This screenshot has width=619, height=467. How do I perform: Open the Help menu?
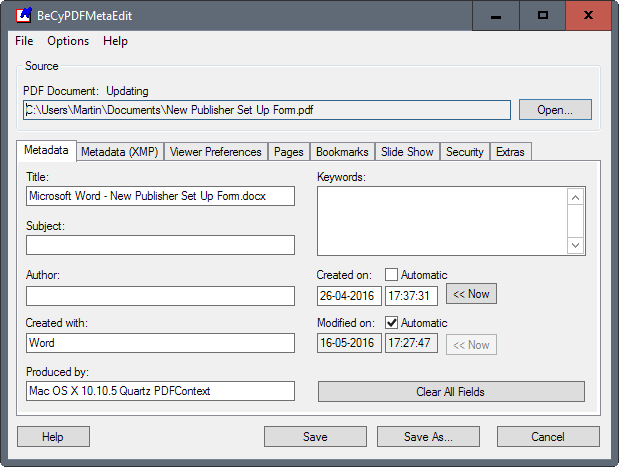[115, 41]
